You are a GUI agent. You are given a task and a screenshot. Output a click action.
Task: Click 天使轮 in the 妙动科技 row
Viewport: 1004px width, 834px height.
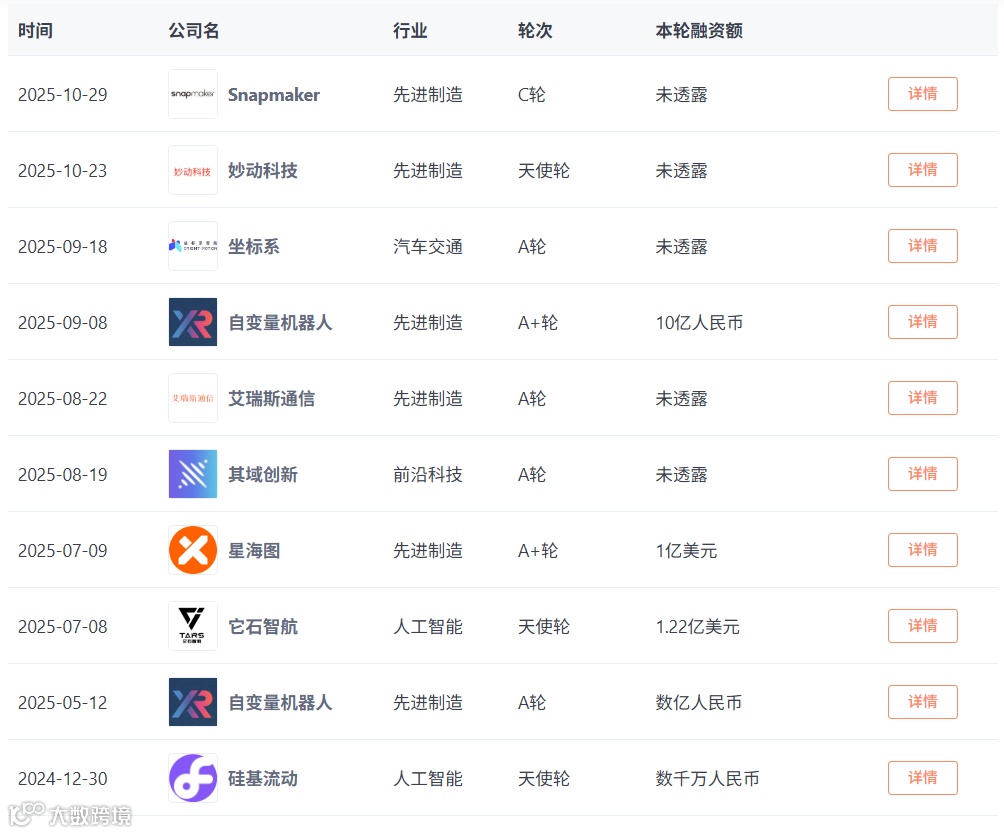click(544, 171)
